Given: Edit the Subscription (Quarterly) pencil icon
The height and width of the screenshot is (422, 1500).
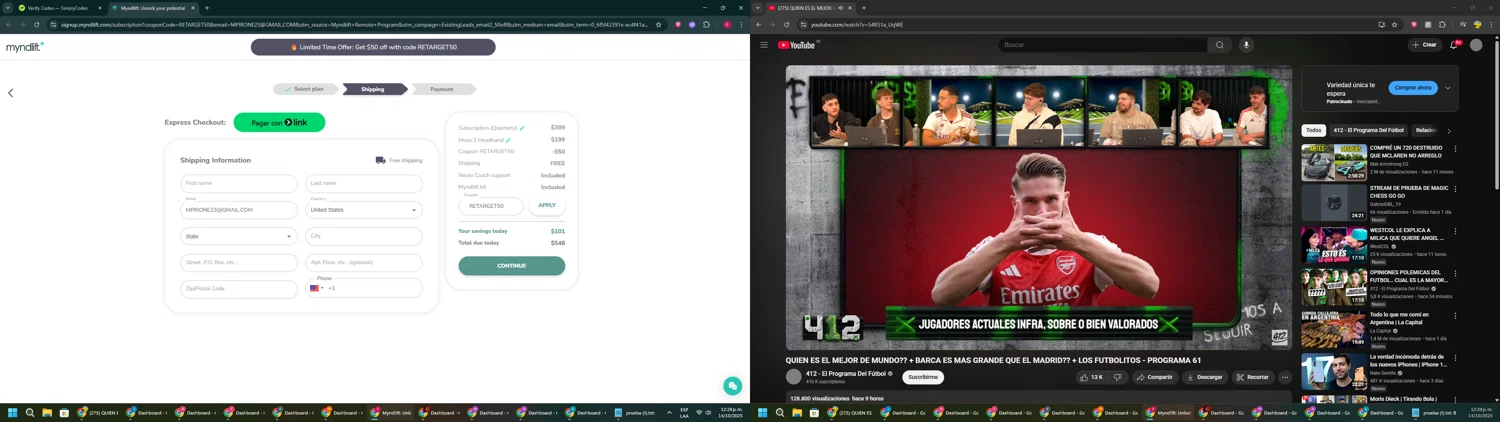Looking at the screenshot, I should 522,128.
